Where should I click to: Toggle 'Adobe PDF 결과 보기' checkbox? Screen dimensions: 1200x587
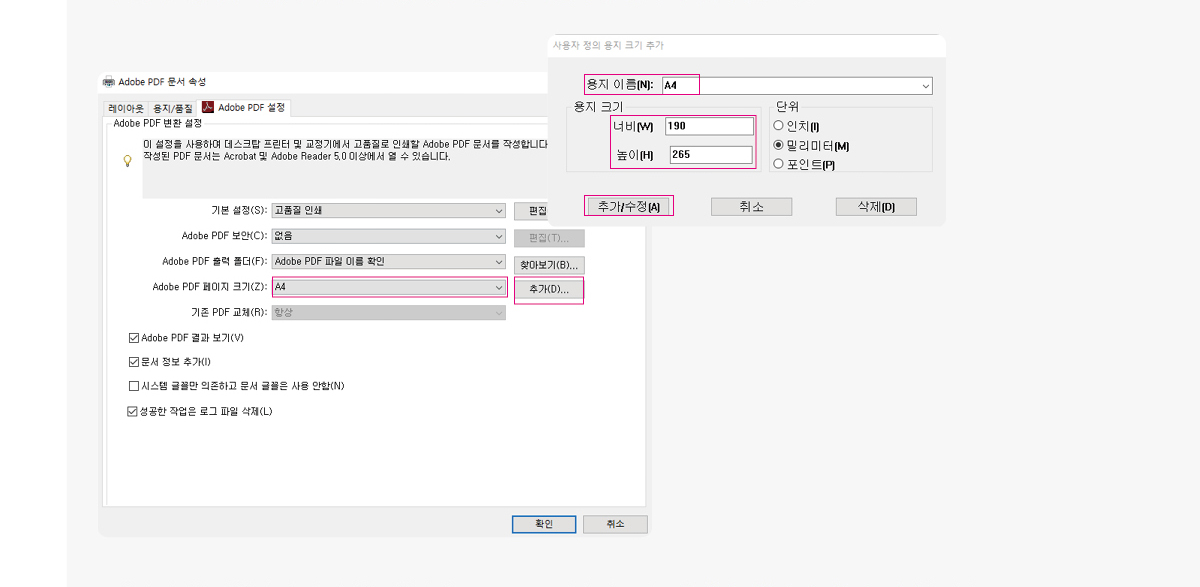pyautogui.click(x=134, y=338)
